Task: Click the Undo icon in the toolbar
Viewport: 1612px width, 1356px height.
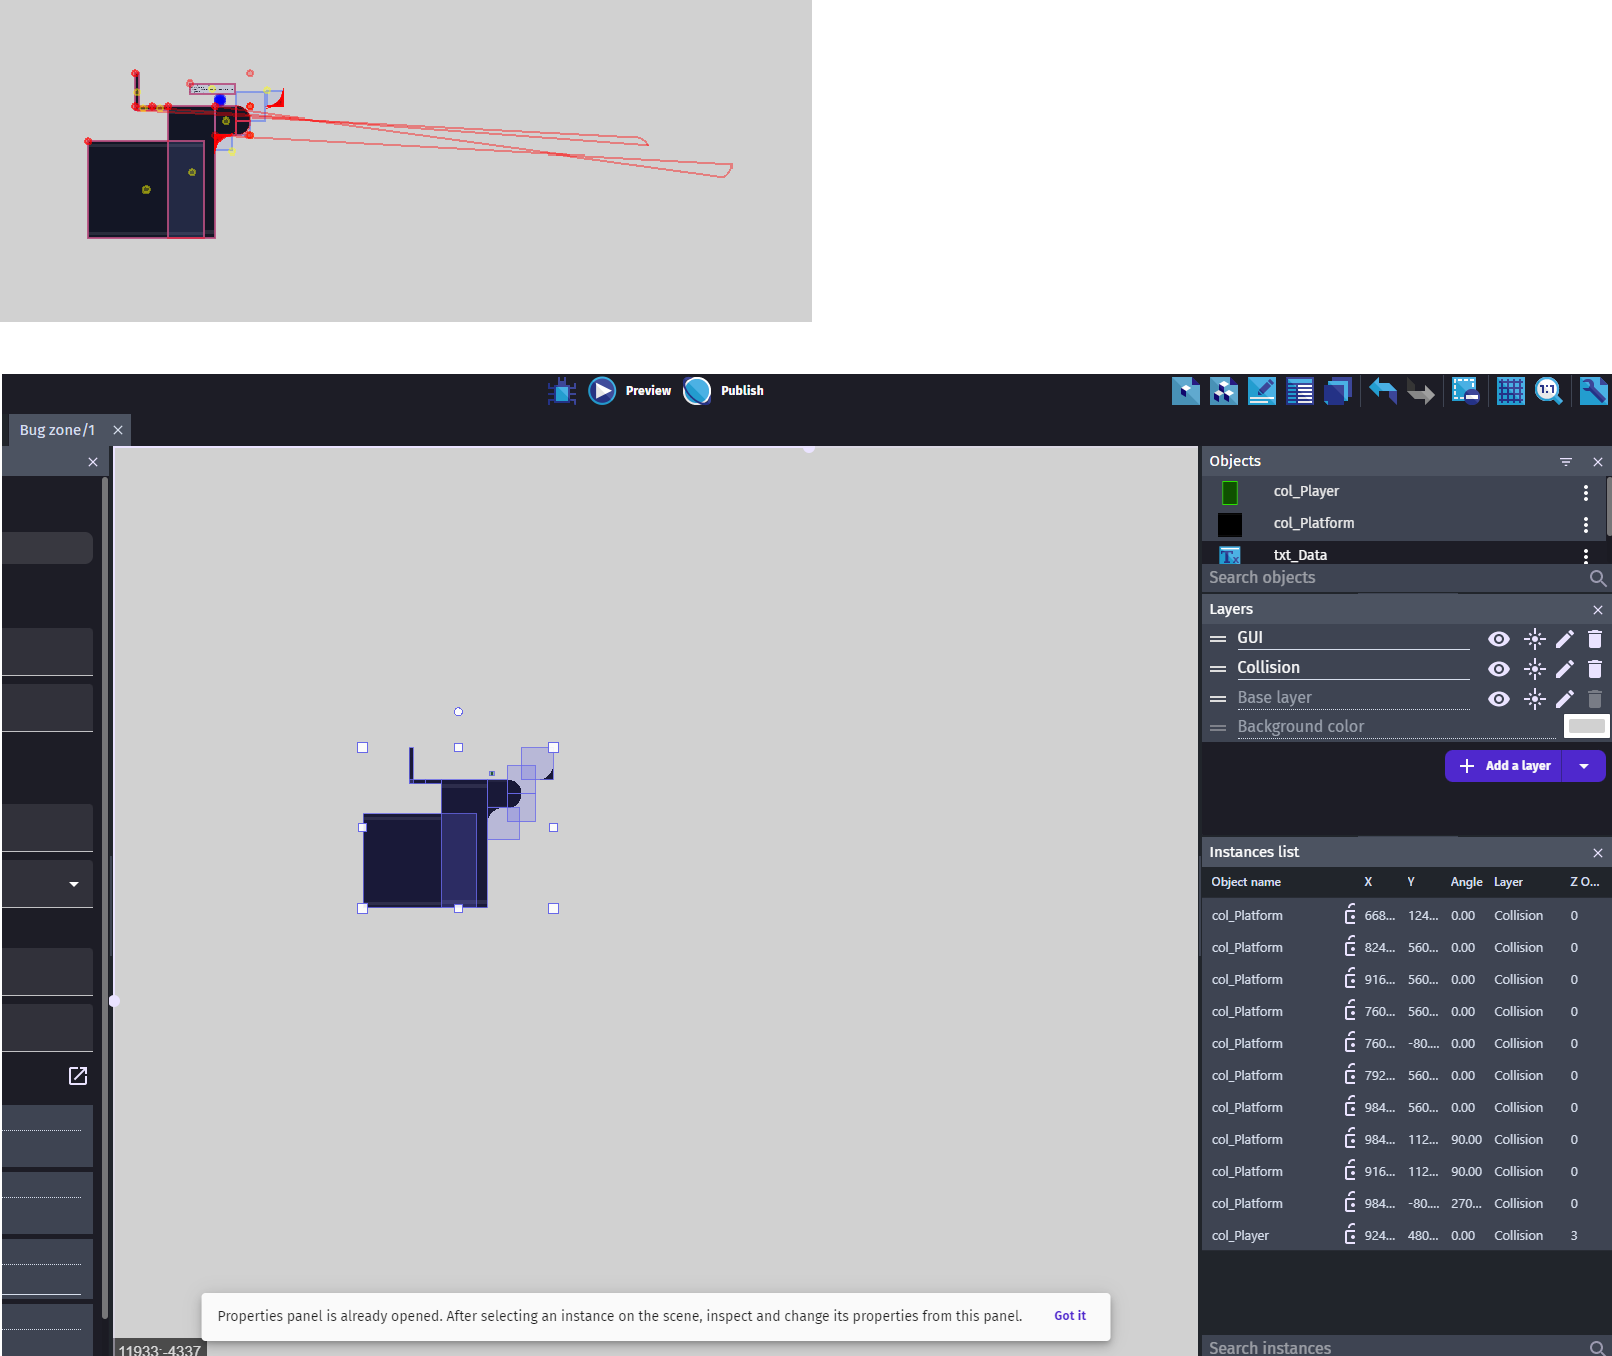Action: pyautogui.click(x=1383, y=391)
